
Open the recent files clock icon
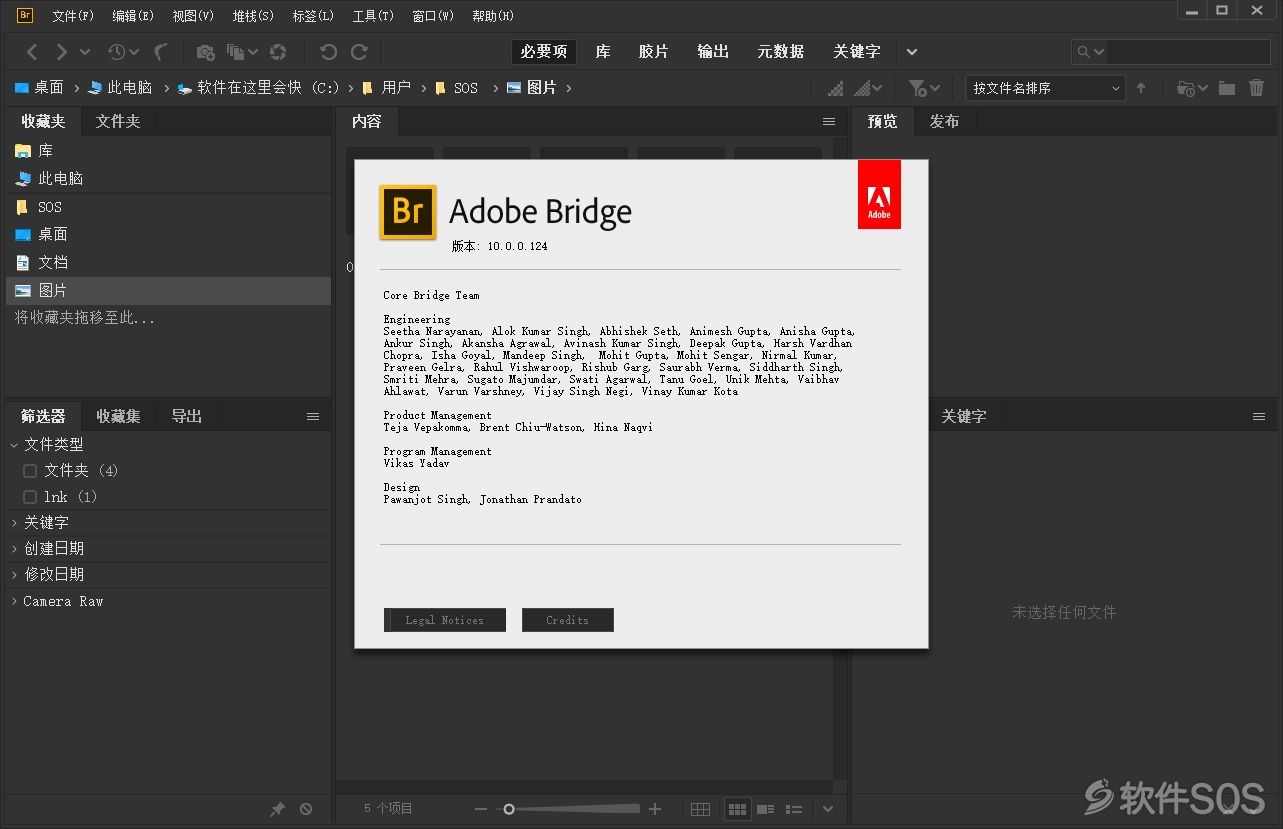click(116, 52)
